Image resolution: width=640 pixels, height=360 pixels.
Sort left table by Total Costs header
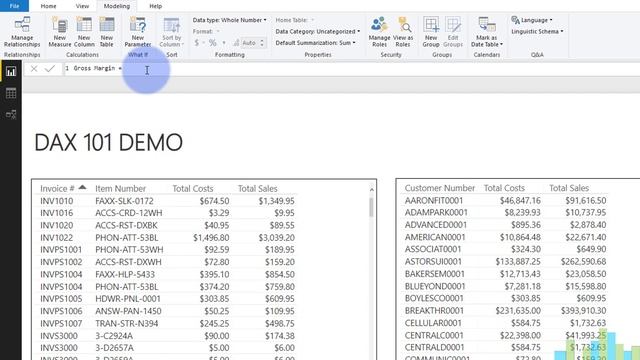tap(193, 189)
